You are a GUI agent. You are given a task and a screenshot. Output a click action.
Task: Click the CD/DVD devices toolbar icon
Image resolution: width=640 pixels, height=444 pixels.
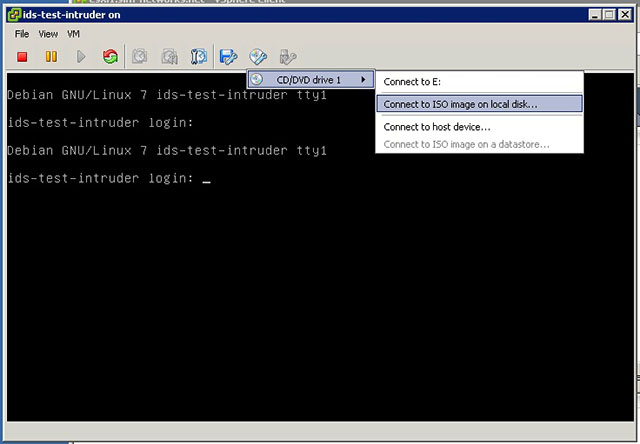258,56
